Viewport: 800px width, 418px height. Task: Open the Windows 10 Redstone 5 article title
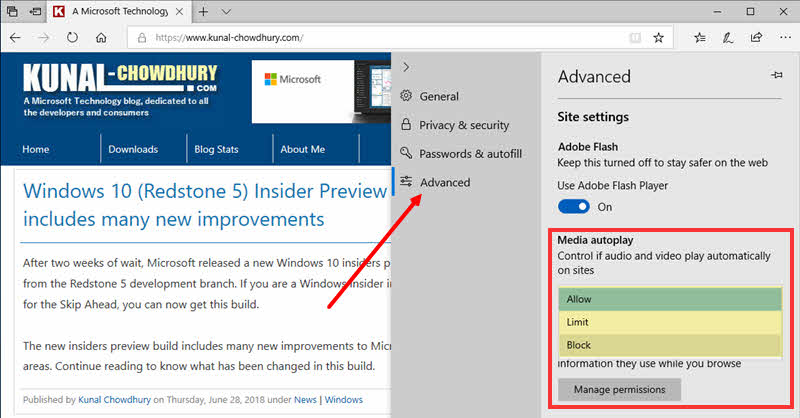point(205,205)
